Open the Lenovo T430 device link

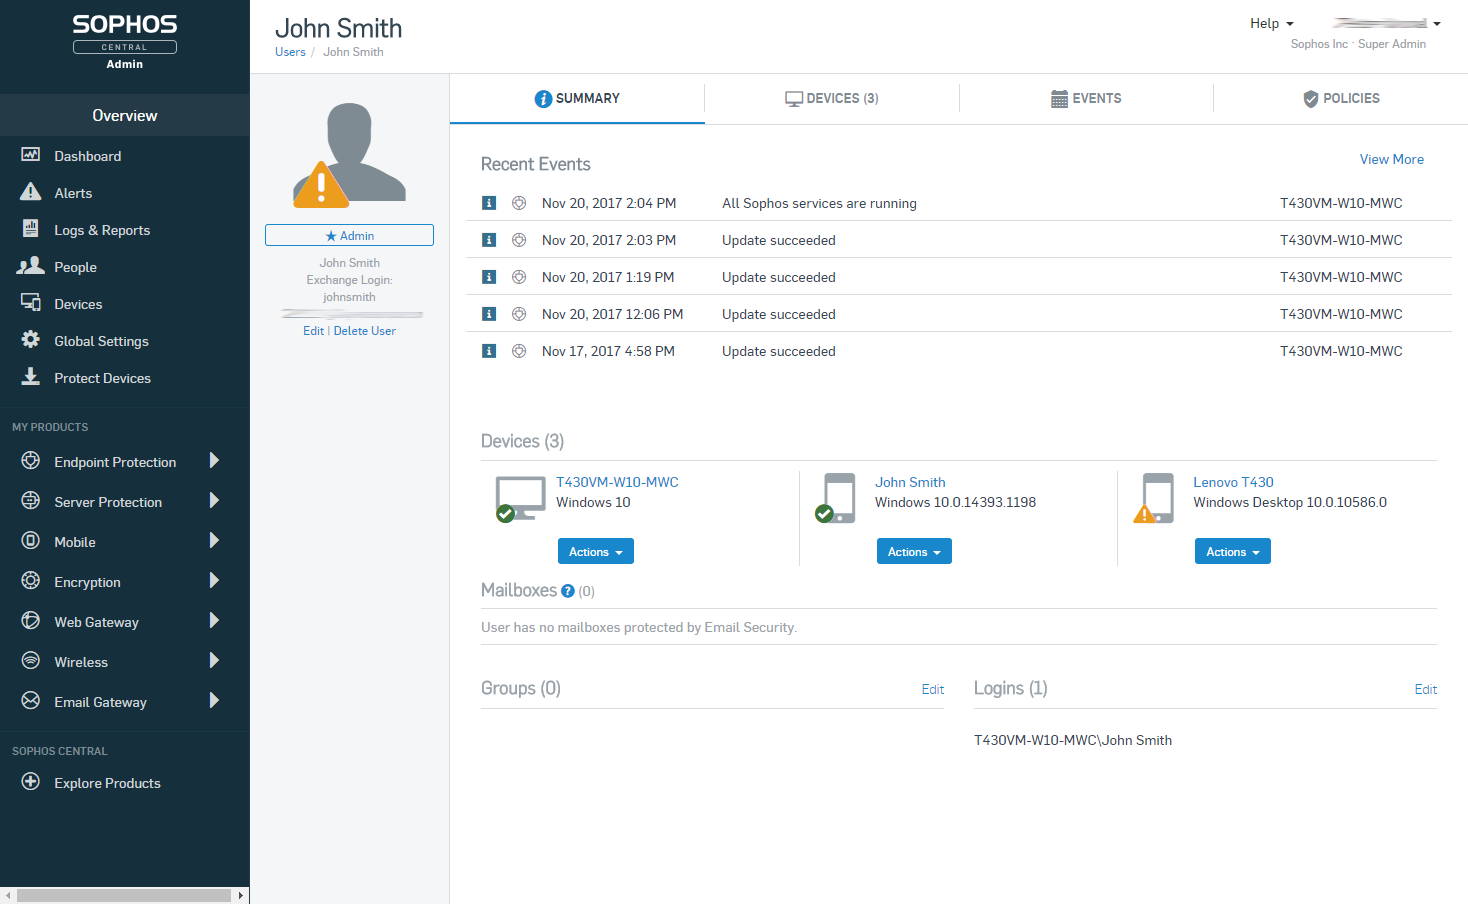(x=1233, y=482)
